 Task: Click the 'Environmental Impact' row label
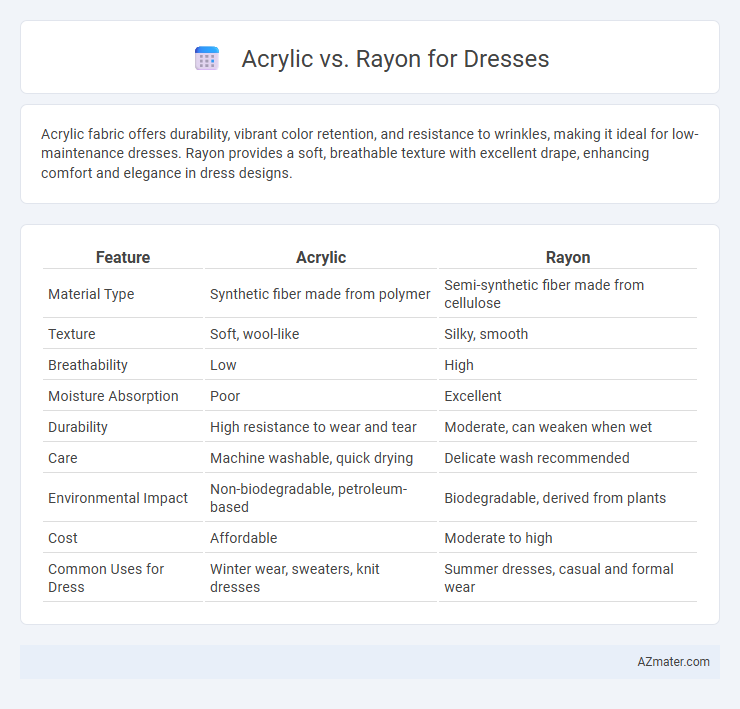pos(118,498)
